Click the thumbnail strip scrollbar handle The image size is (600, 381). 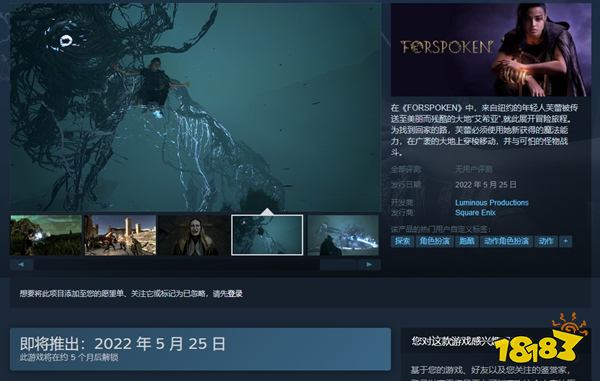coord(338,264)
